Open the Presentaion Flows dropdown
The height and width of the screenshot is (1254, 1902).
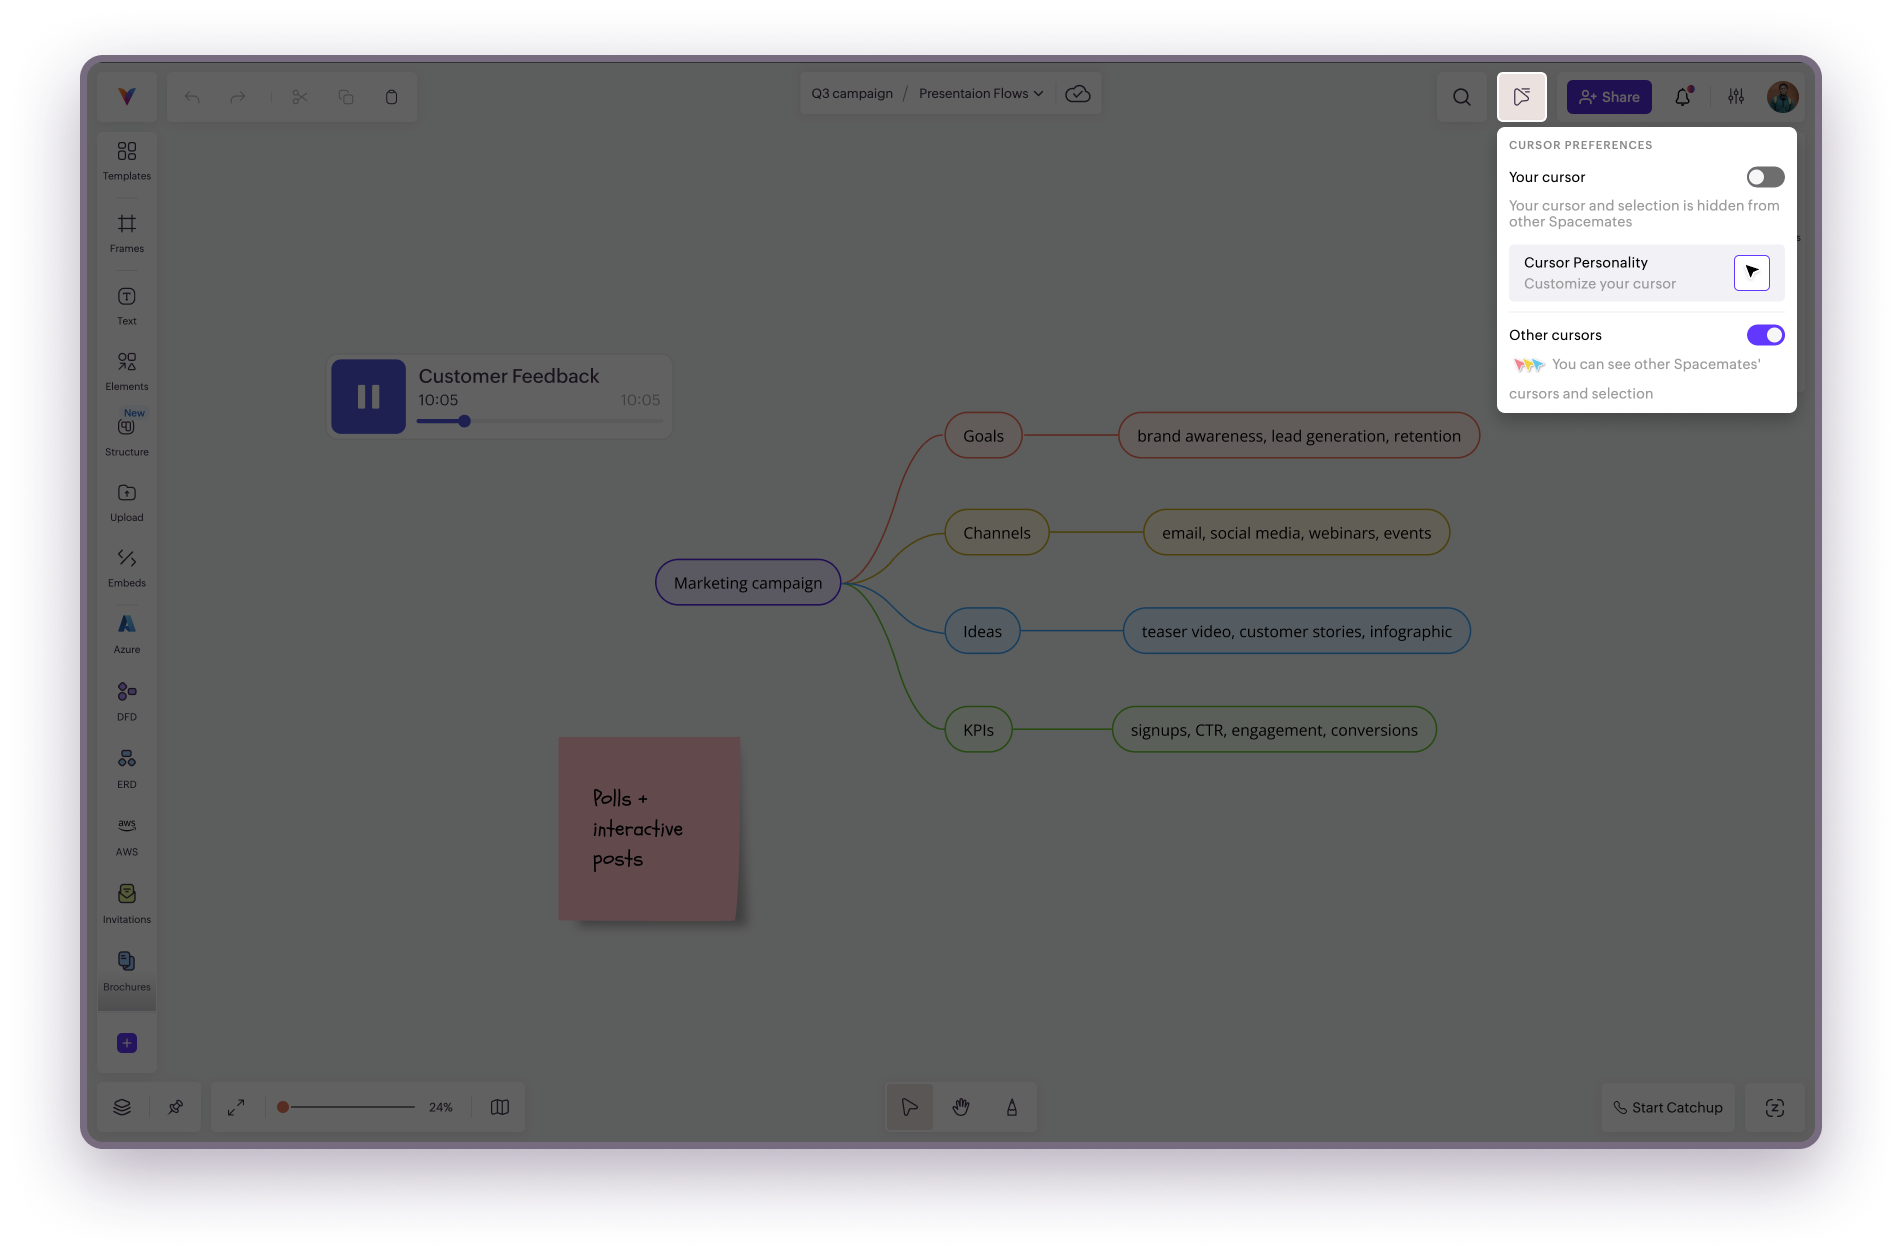[981, 94]
